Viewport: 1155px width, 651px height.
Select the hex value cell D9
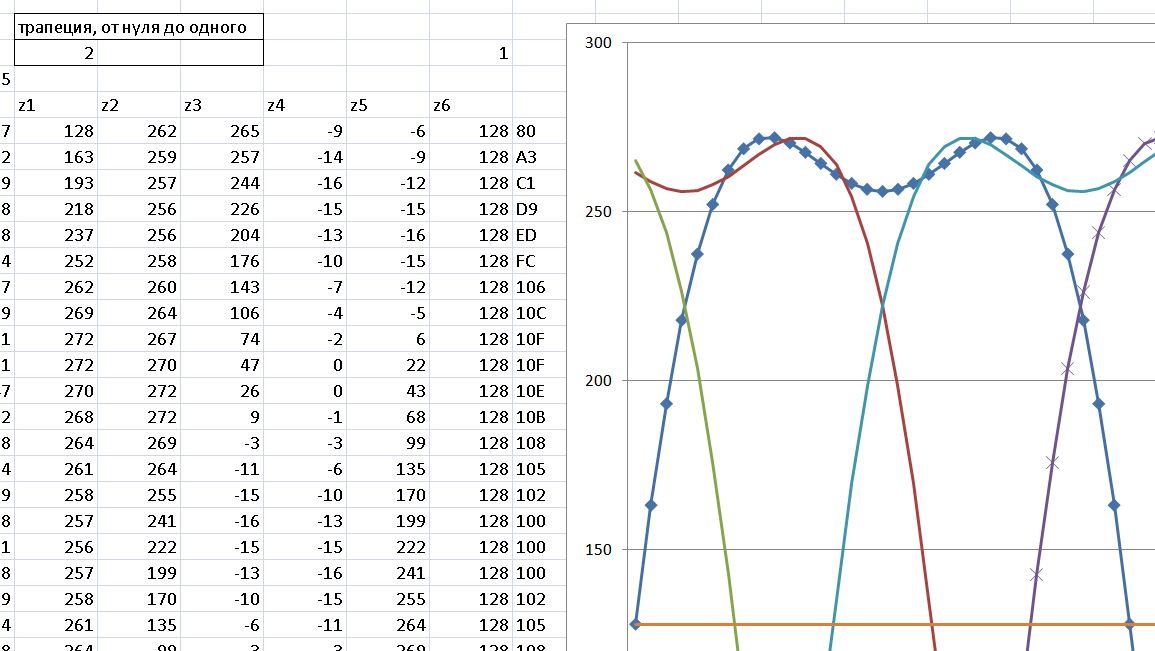(539, 209)
